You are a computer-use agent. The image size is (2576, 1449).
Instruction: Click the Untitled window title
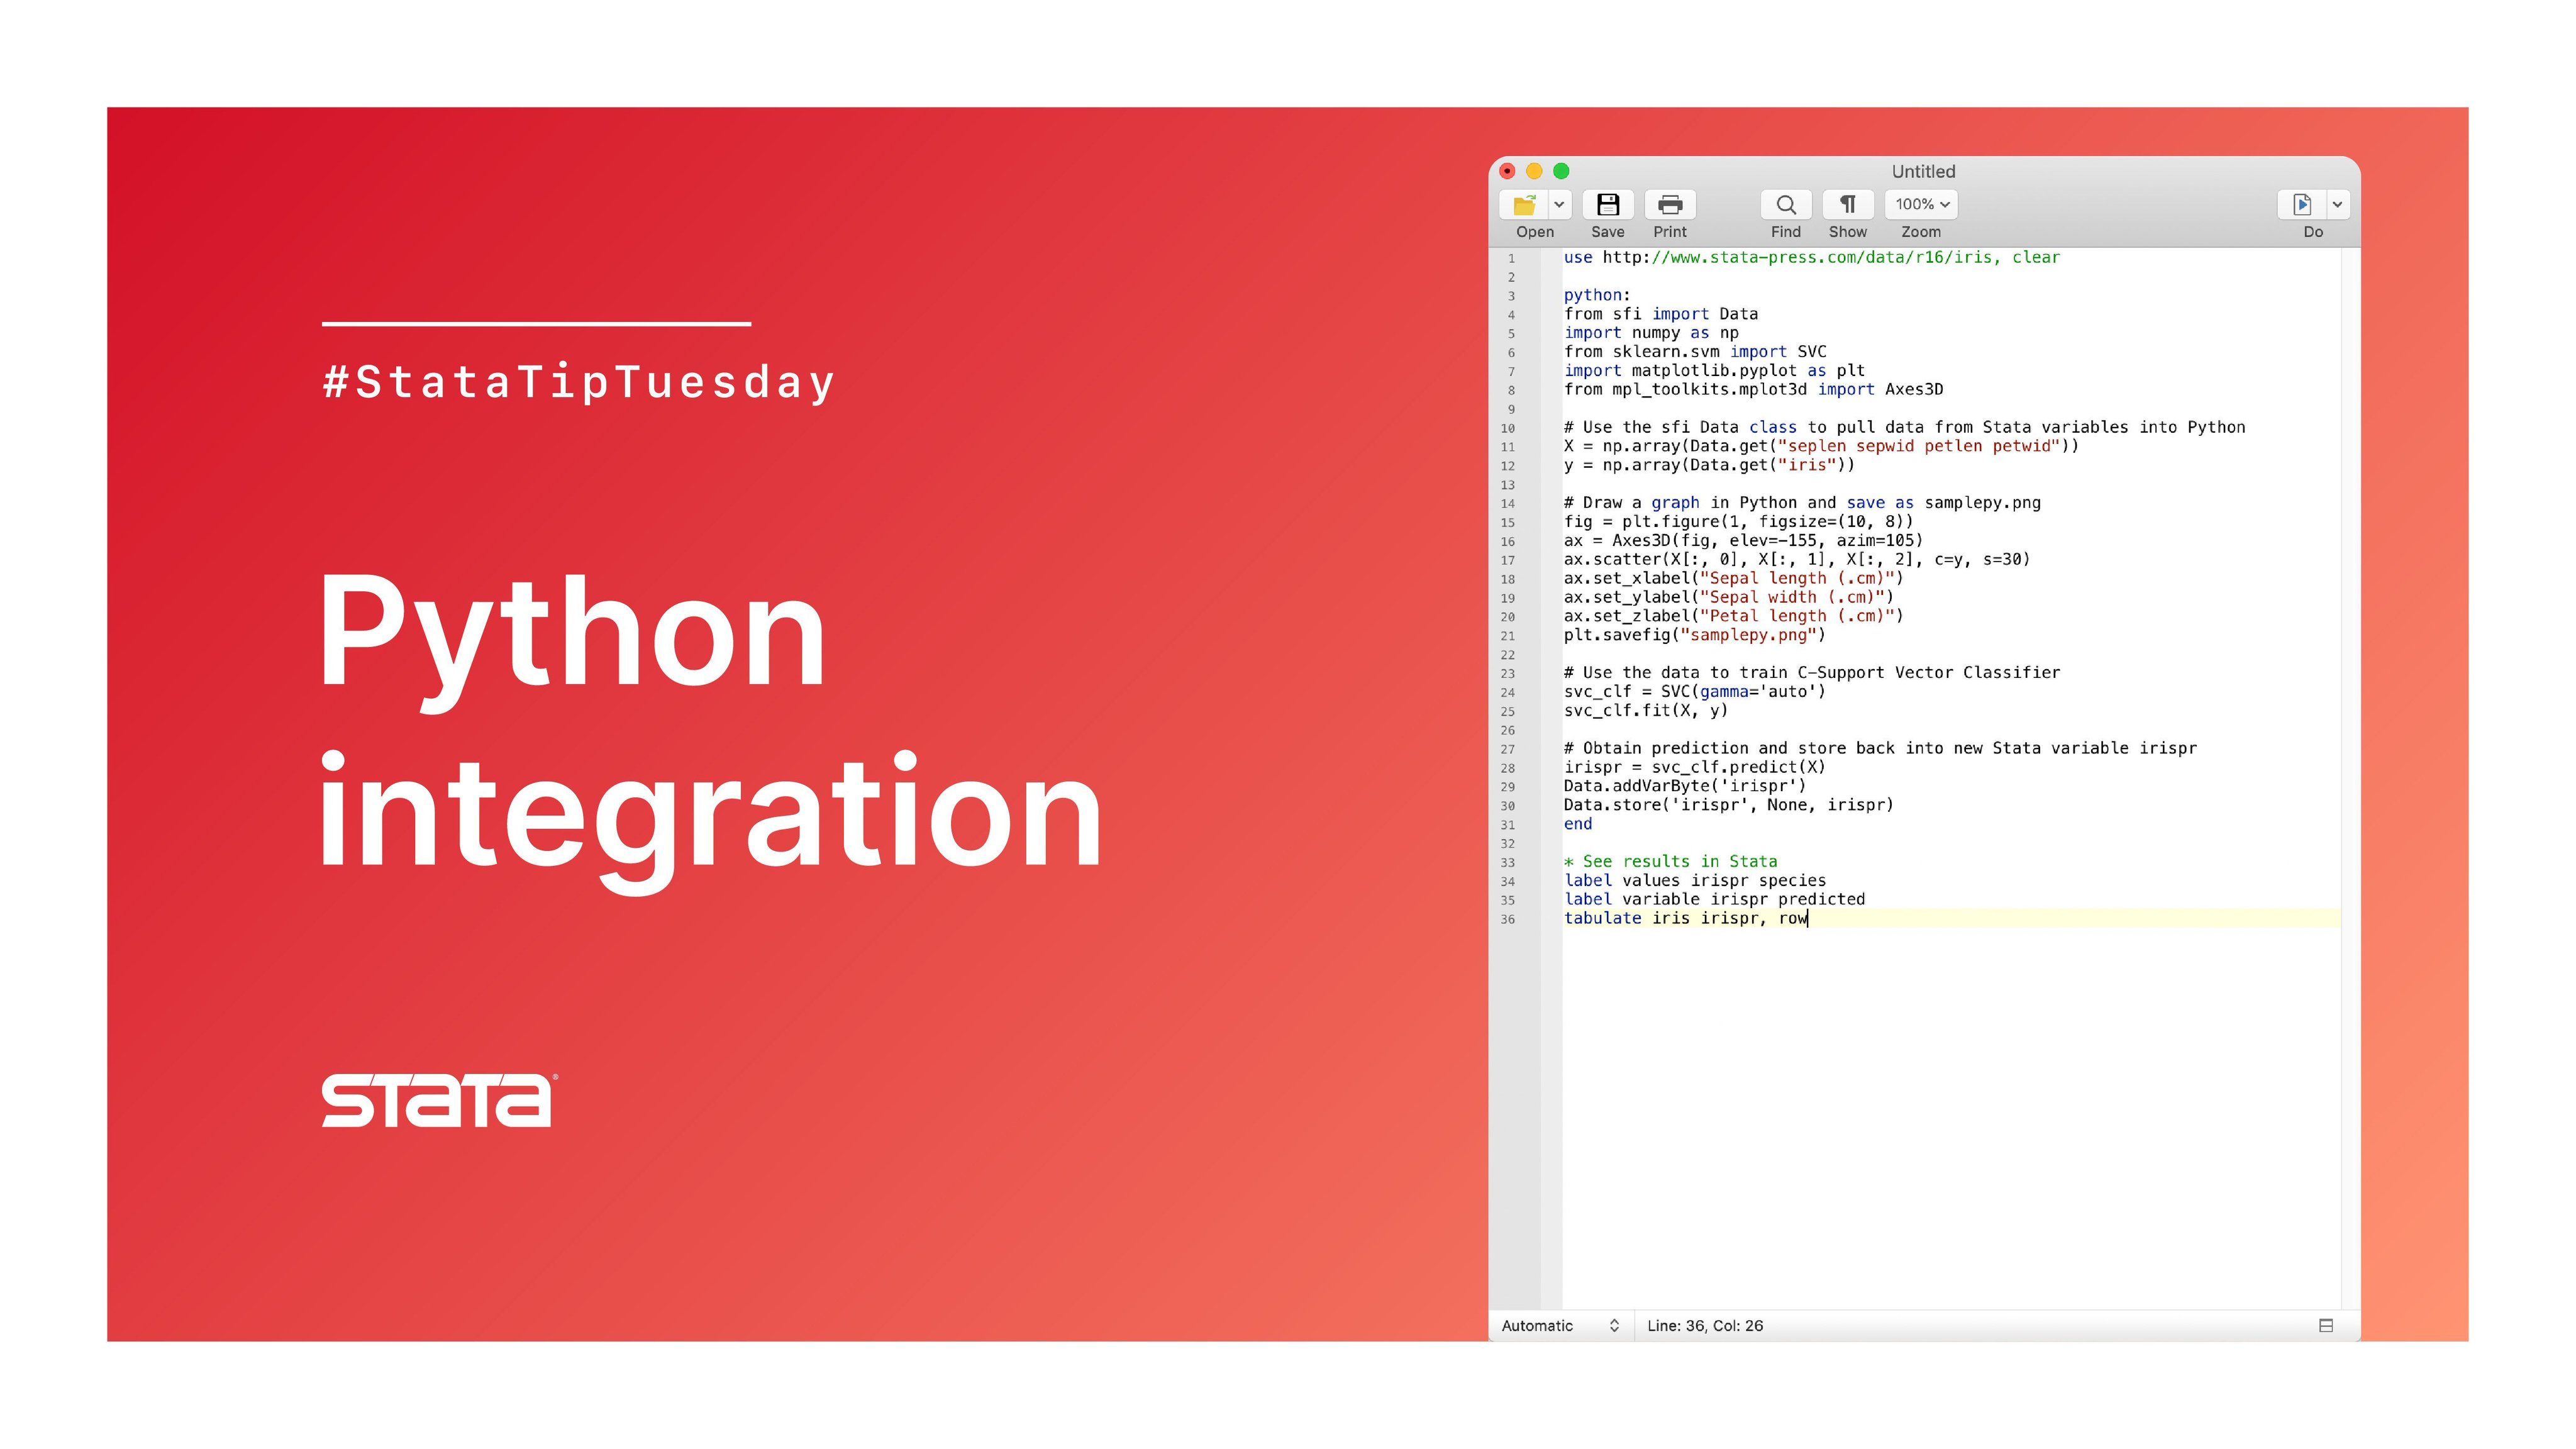[x=1923, y=172]
